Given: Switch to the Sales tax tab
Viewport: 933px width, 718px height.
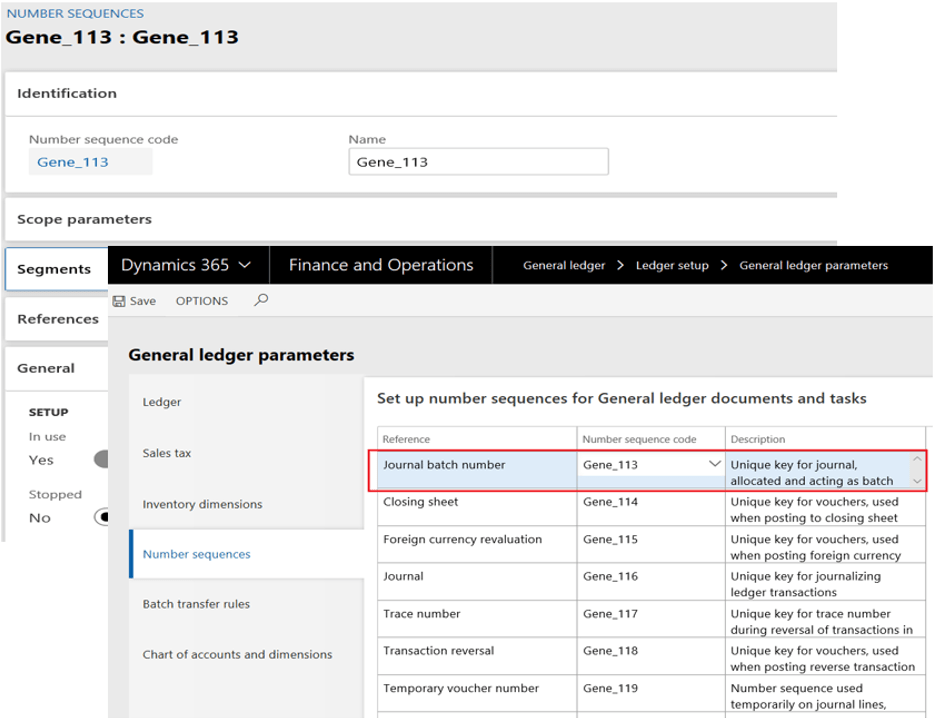Looking at the screenshot, I should point(166,453).
